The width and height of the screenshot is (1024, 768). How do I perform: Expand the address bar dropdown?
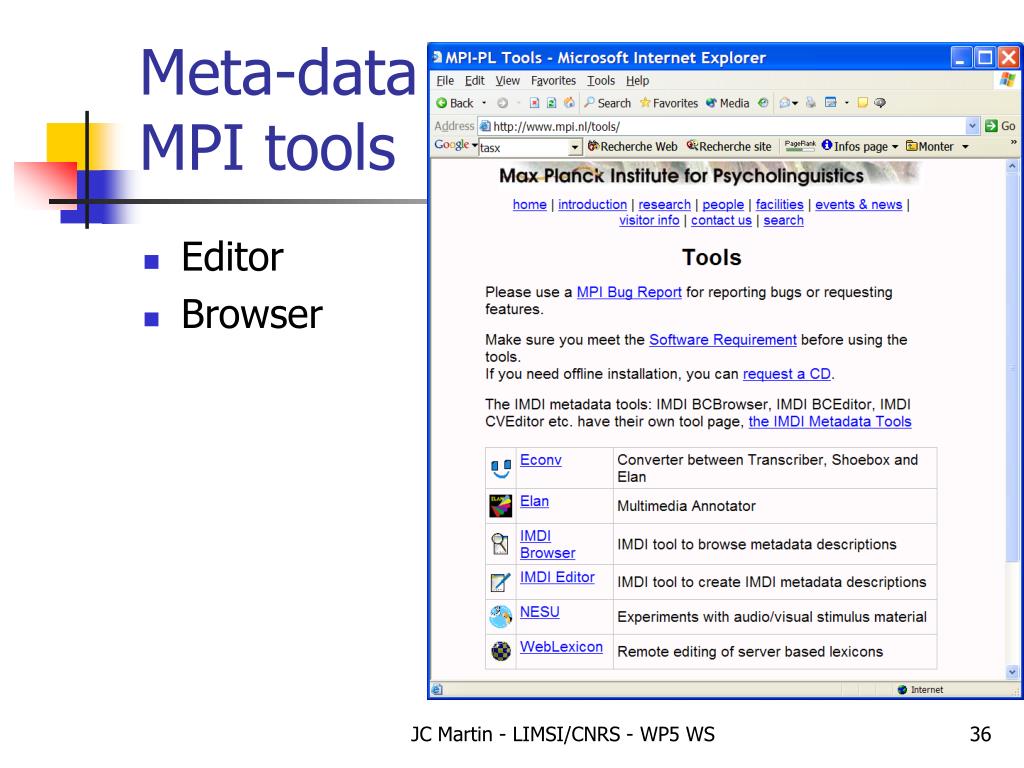[x=972, y=126]
